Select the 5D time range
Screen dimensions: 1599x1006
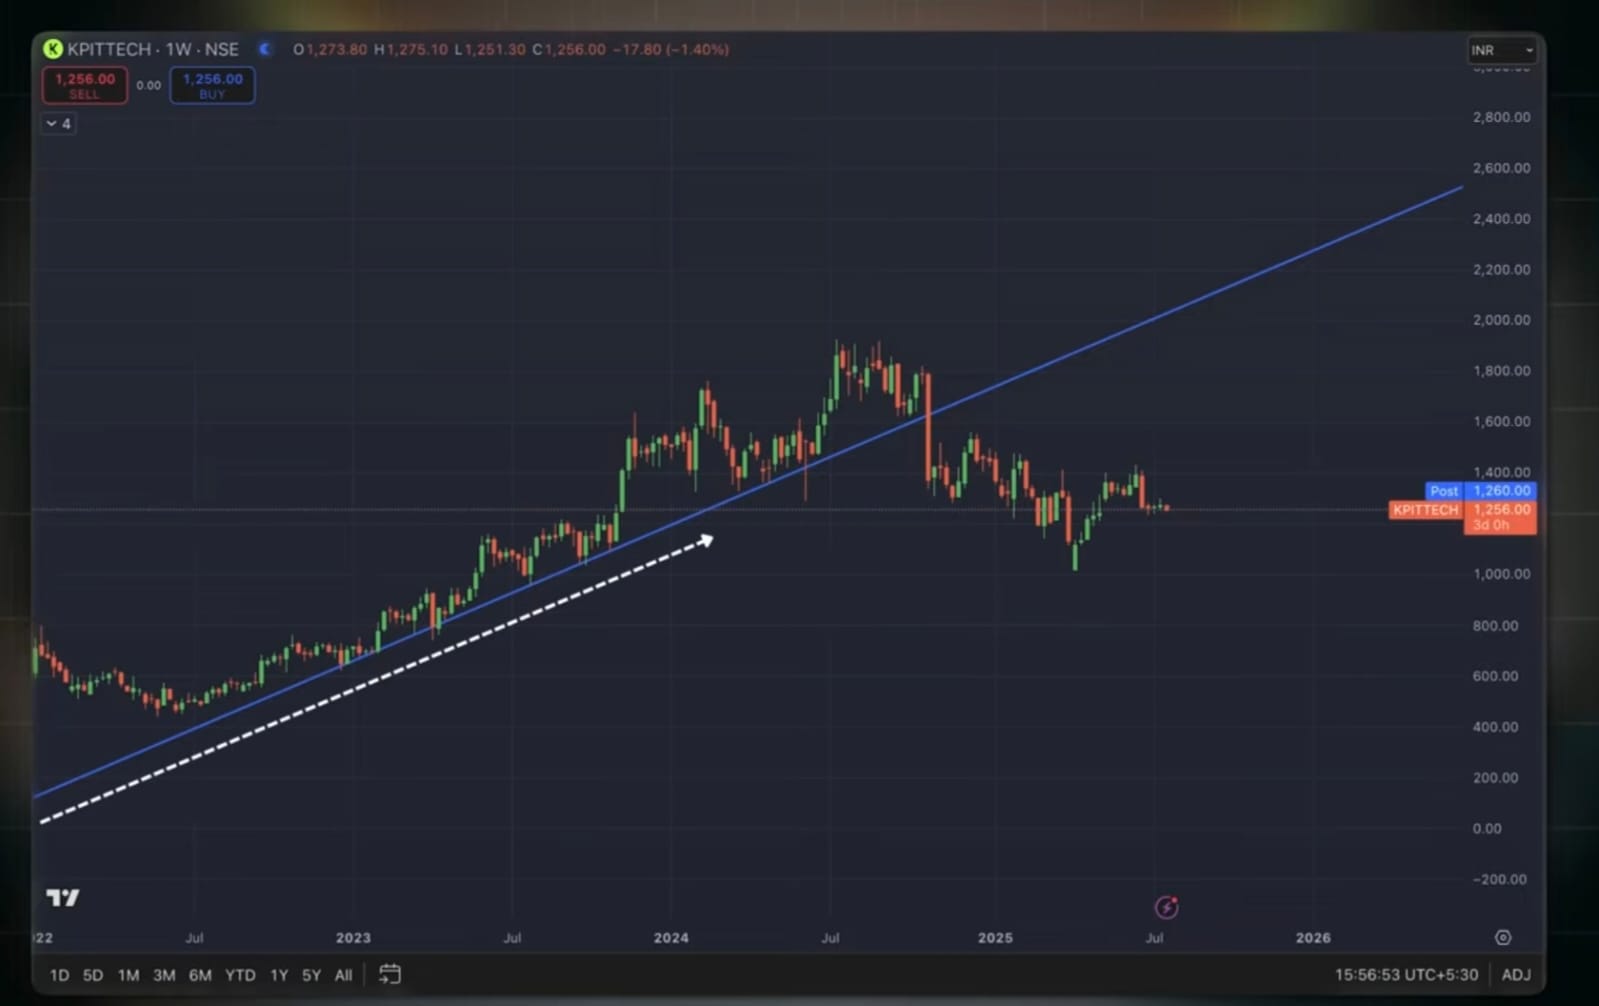(x=93, y=975)
